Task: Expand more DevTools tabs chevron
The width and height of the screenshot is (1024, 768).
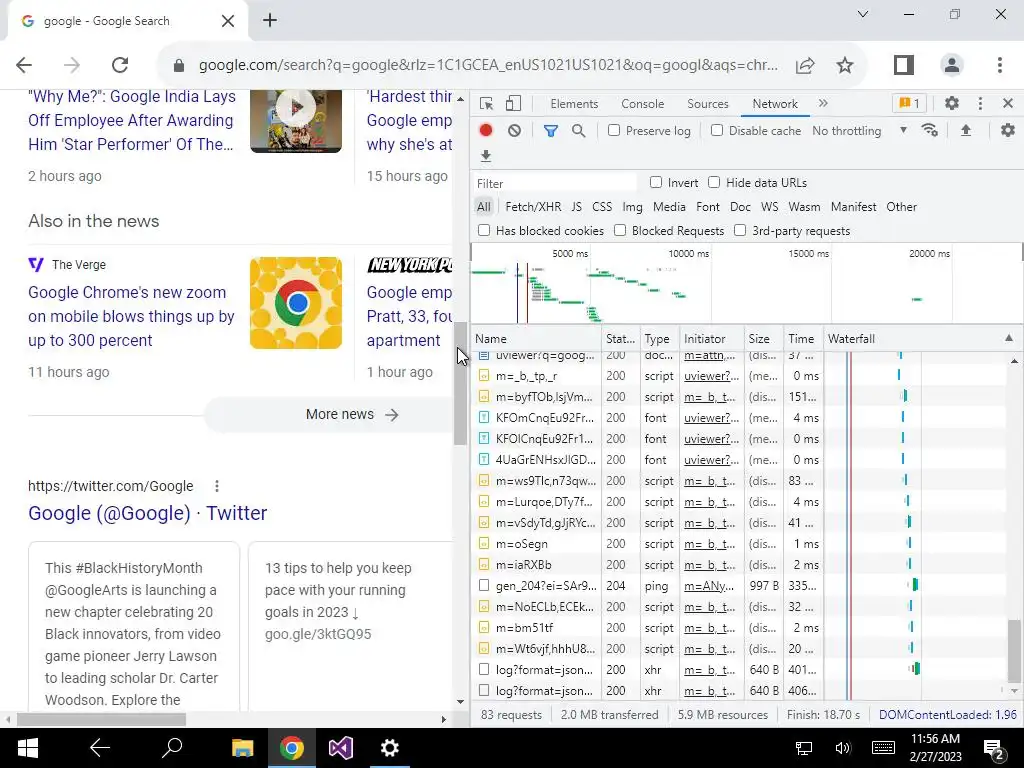Action: click(823, 103)
